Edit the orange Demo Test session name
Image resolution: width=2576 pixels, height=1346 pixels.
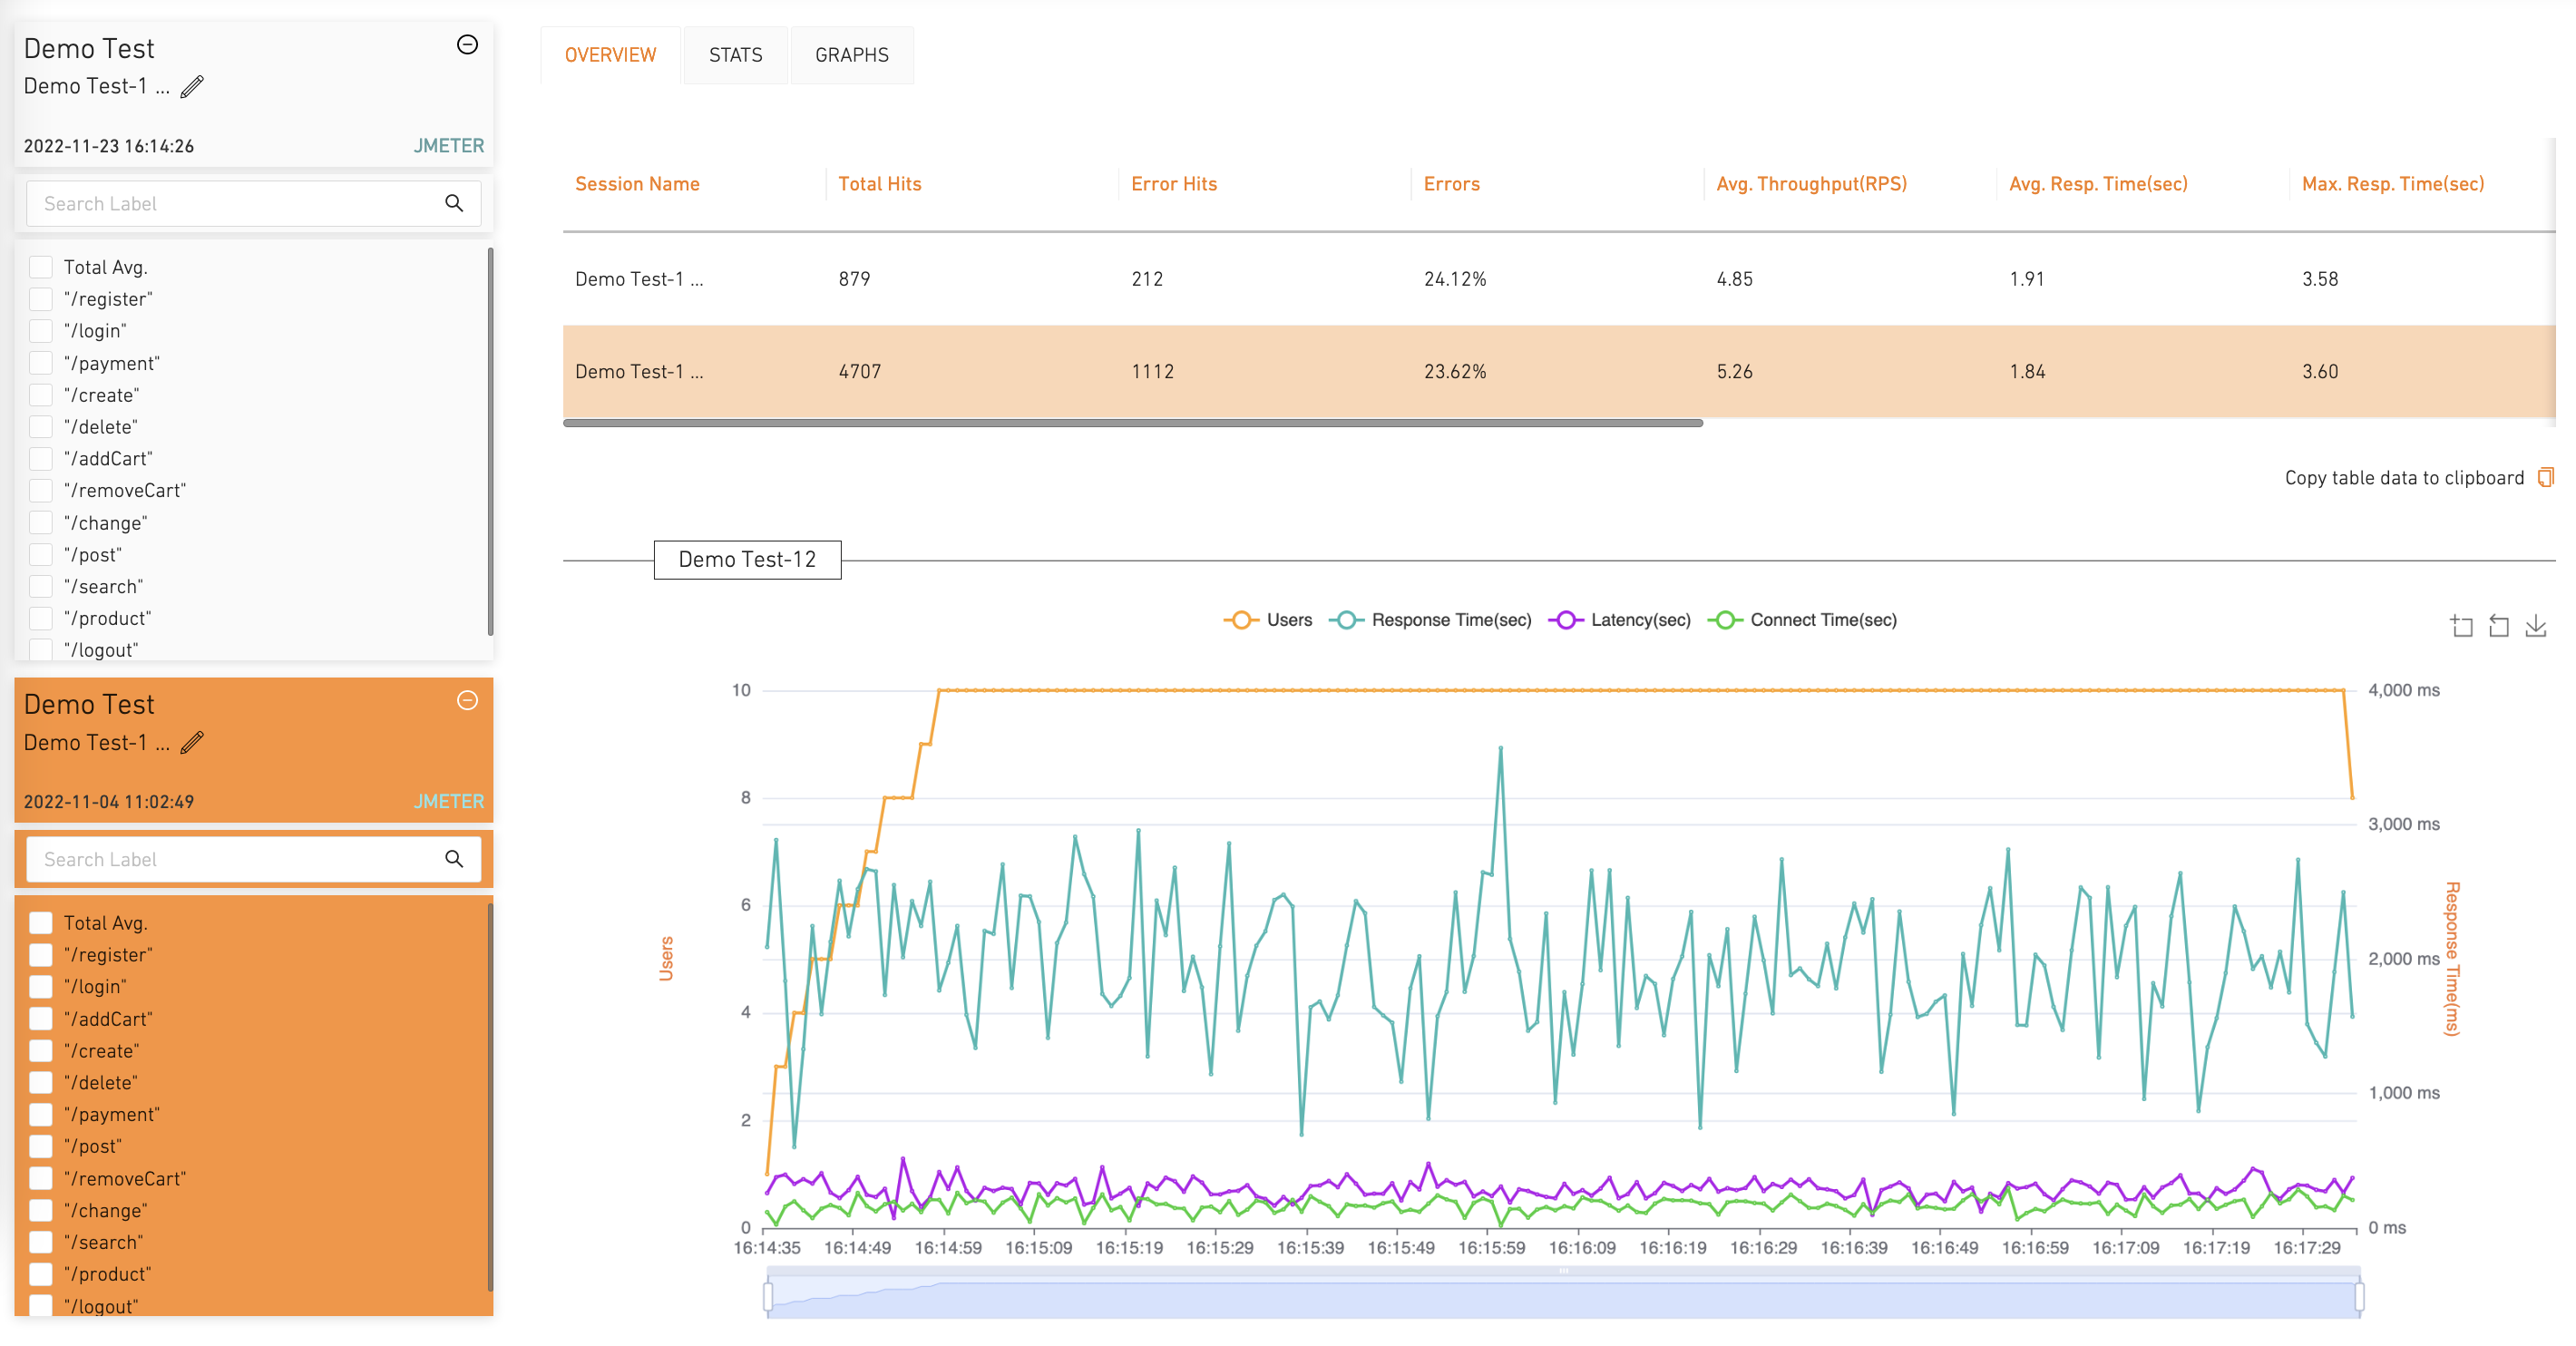[192, 743]
